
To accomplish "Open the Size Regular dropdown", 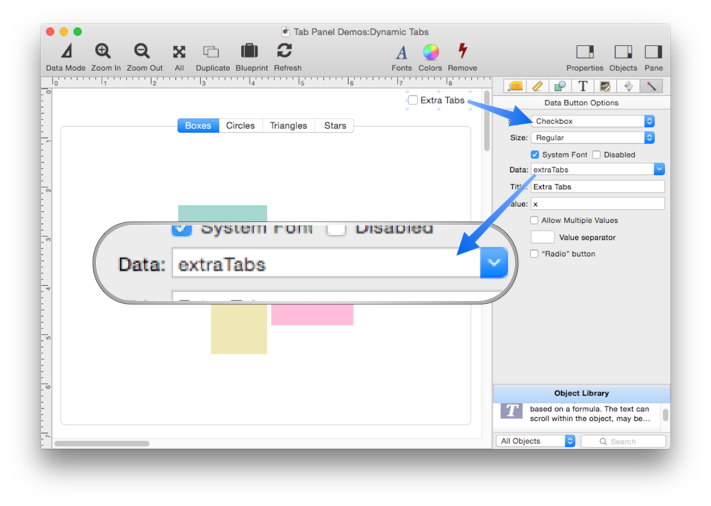I will (x=593, y=138).
